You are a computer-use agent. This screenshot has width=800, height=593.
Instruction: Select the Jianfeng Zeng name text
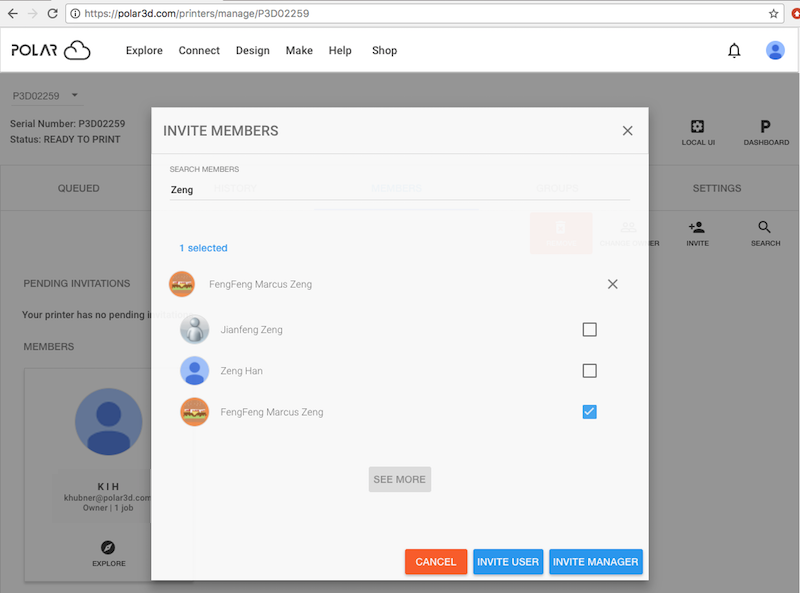(x=252, y=330)
